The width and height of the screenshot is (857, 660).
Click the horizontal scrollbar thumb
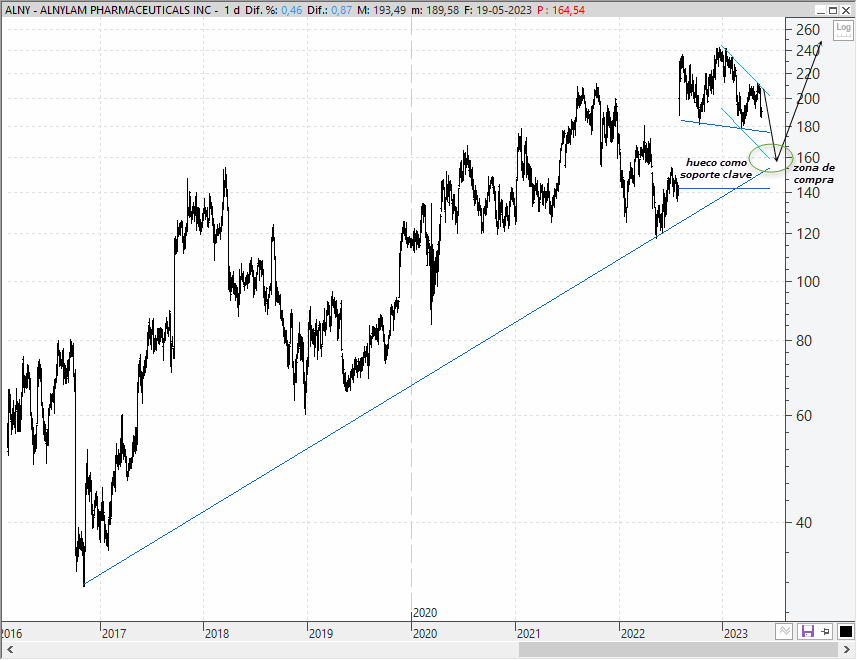coord(678,650)
